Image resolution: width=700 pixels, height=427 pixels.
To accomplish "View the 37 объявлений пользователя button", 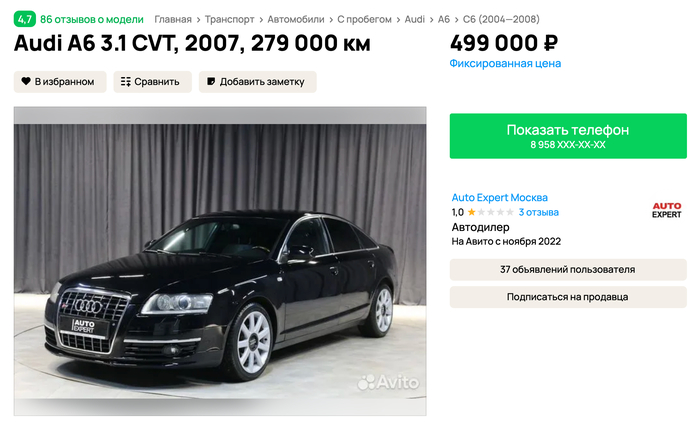I will (568, 269).
